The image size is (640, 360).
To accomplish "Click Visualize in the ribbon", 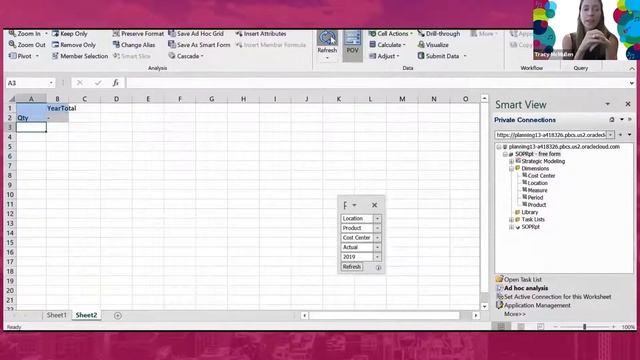I will pos(433,45).
